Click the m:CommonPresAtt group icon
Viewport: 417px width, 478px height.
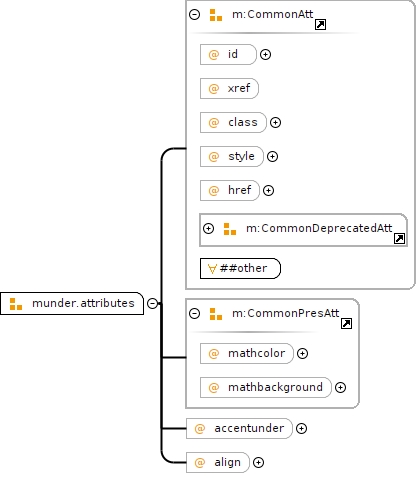pos(216,314)
